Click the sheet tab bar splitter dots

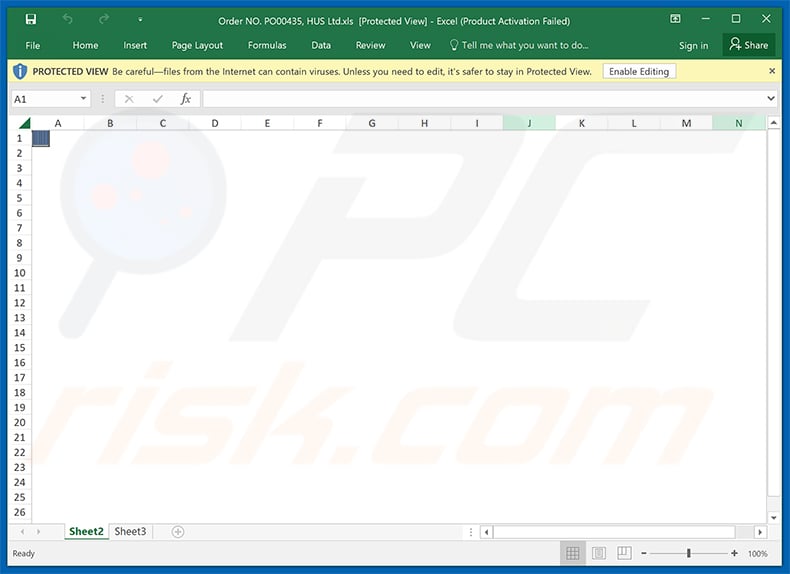coord(471,532)
